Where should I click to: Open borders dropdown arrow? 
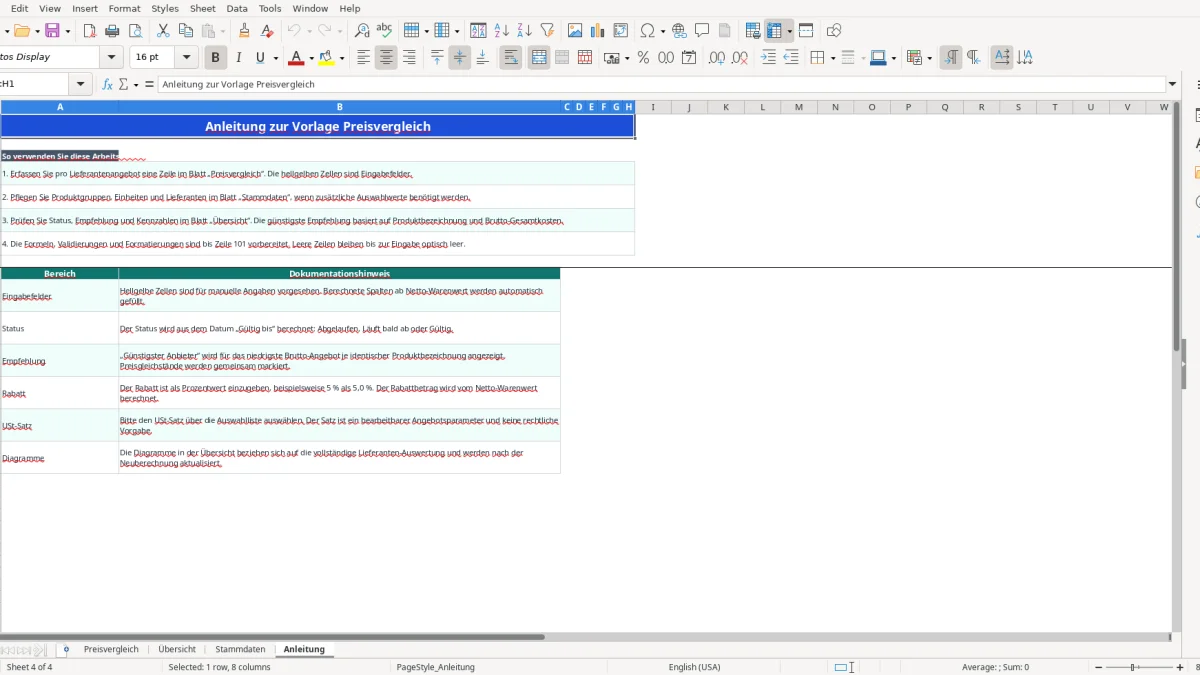[832, 58]
